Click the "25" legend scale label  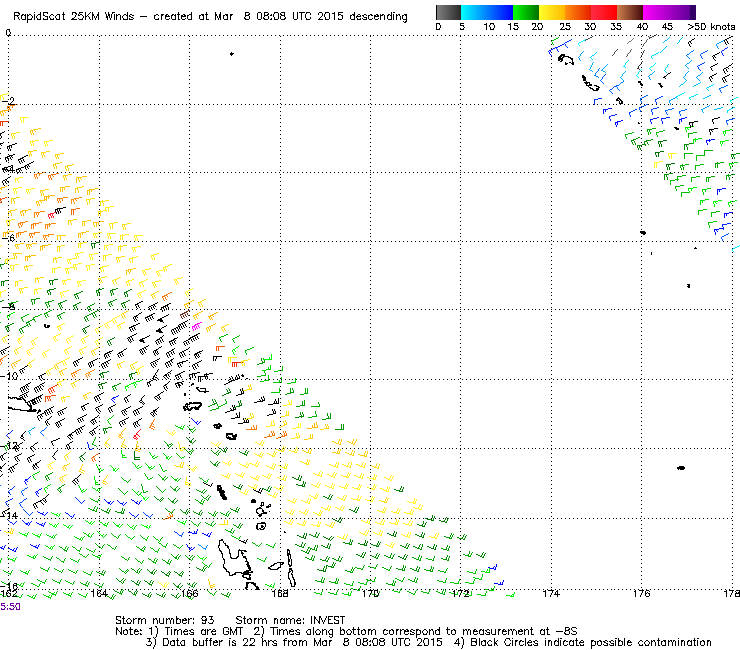click(564, 27)
